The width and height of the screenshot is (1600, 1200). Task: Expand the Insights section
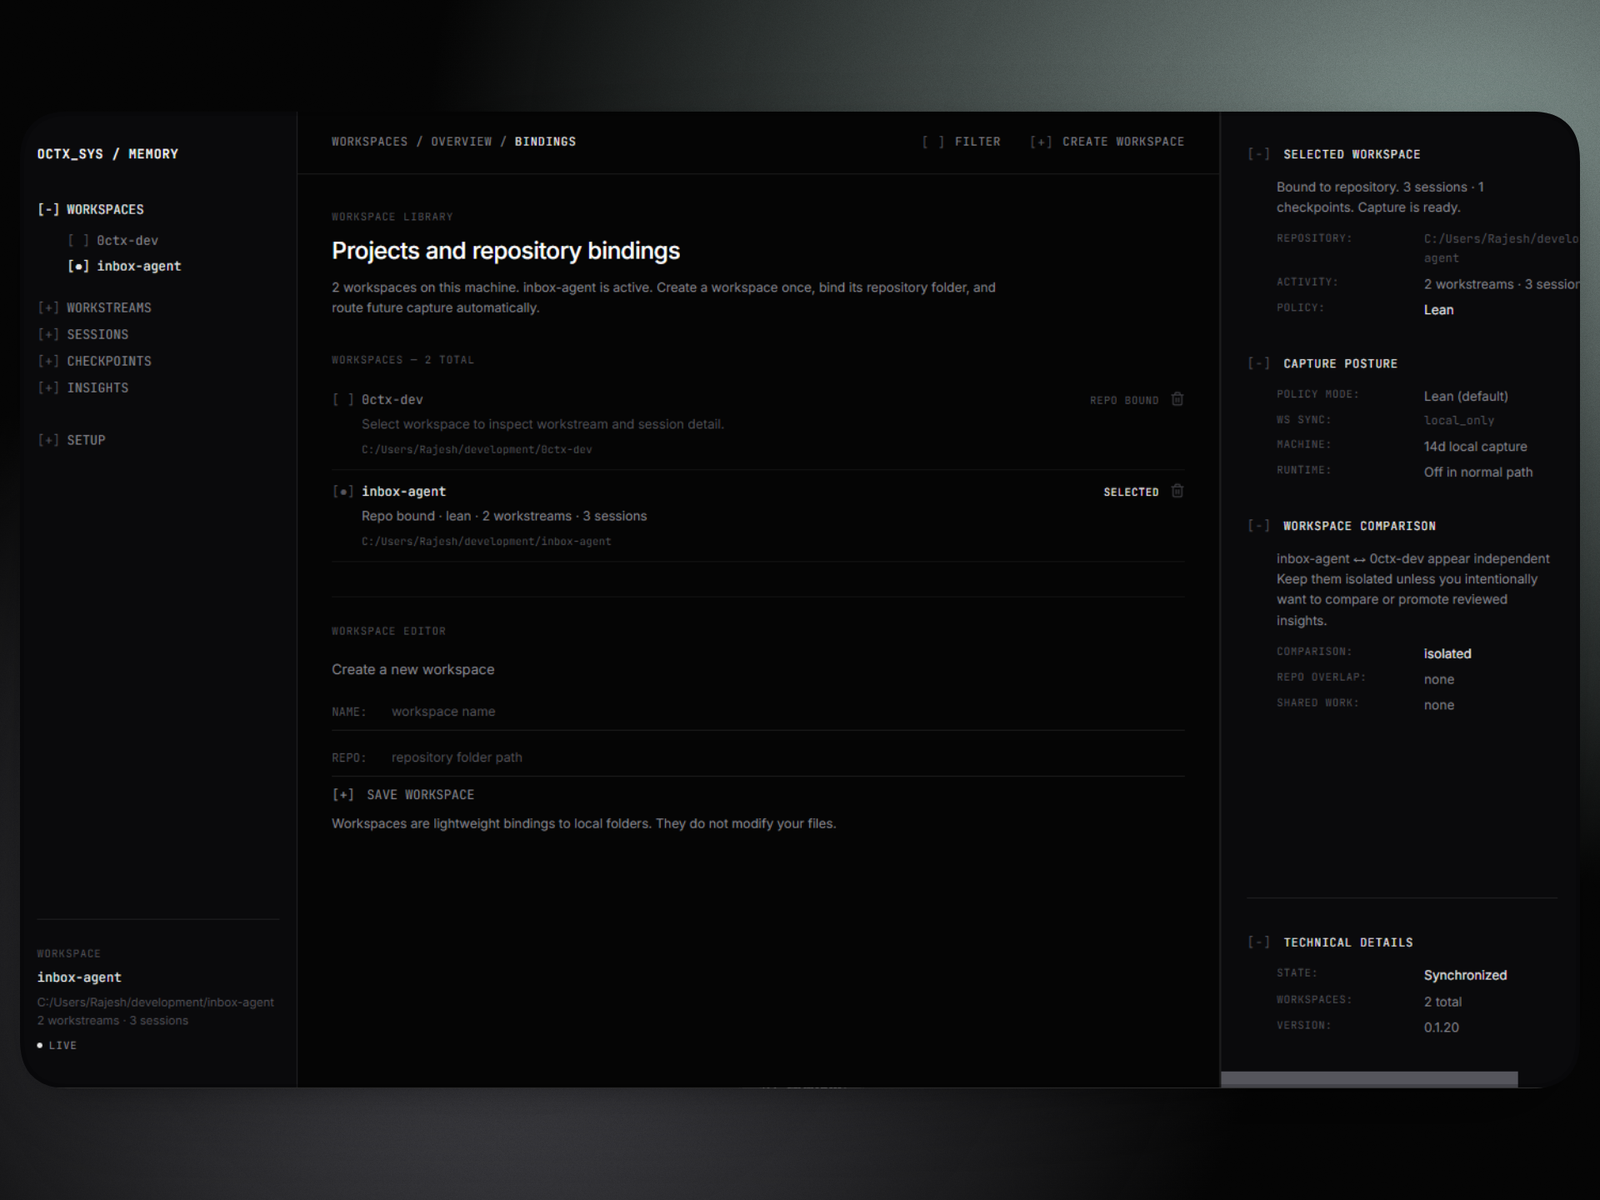(x=48, y=388)
